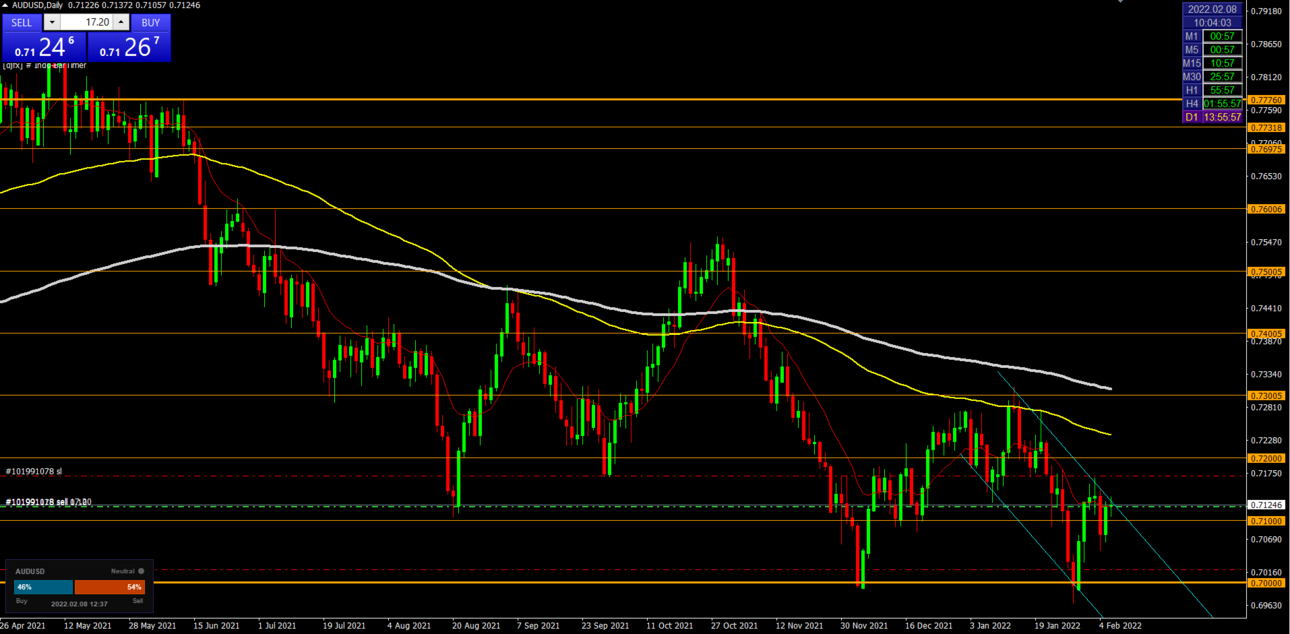Click the 0.79180 price scale value
The width and height of the screenshot is (1290, 634).
click(x=1267, y=11)
